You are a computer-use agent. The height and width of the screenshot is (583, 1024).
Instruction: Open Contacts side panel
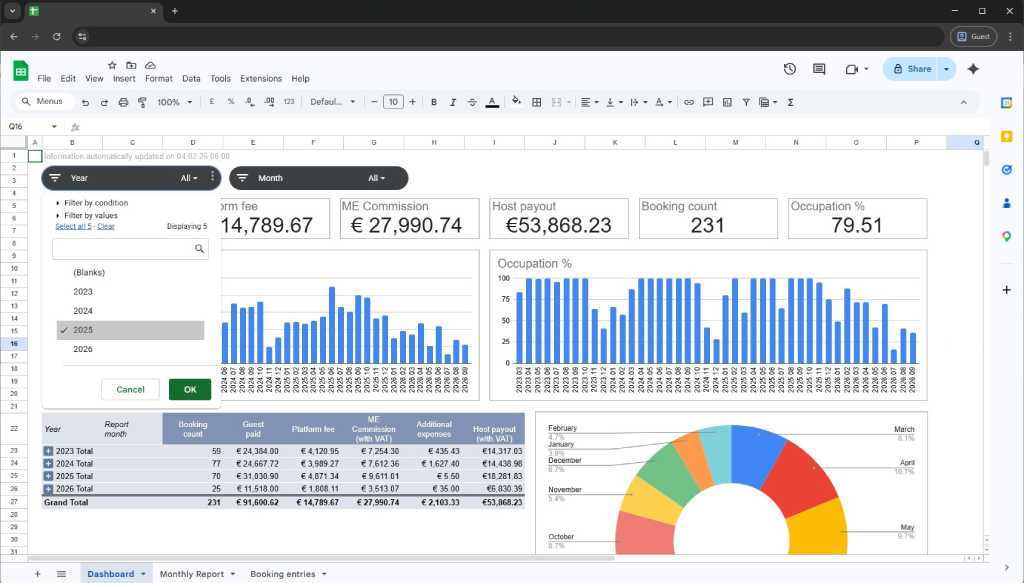pos(1006,203)
